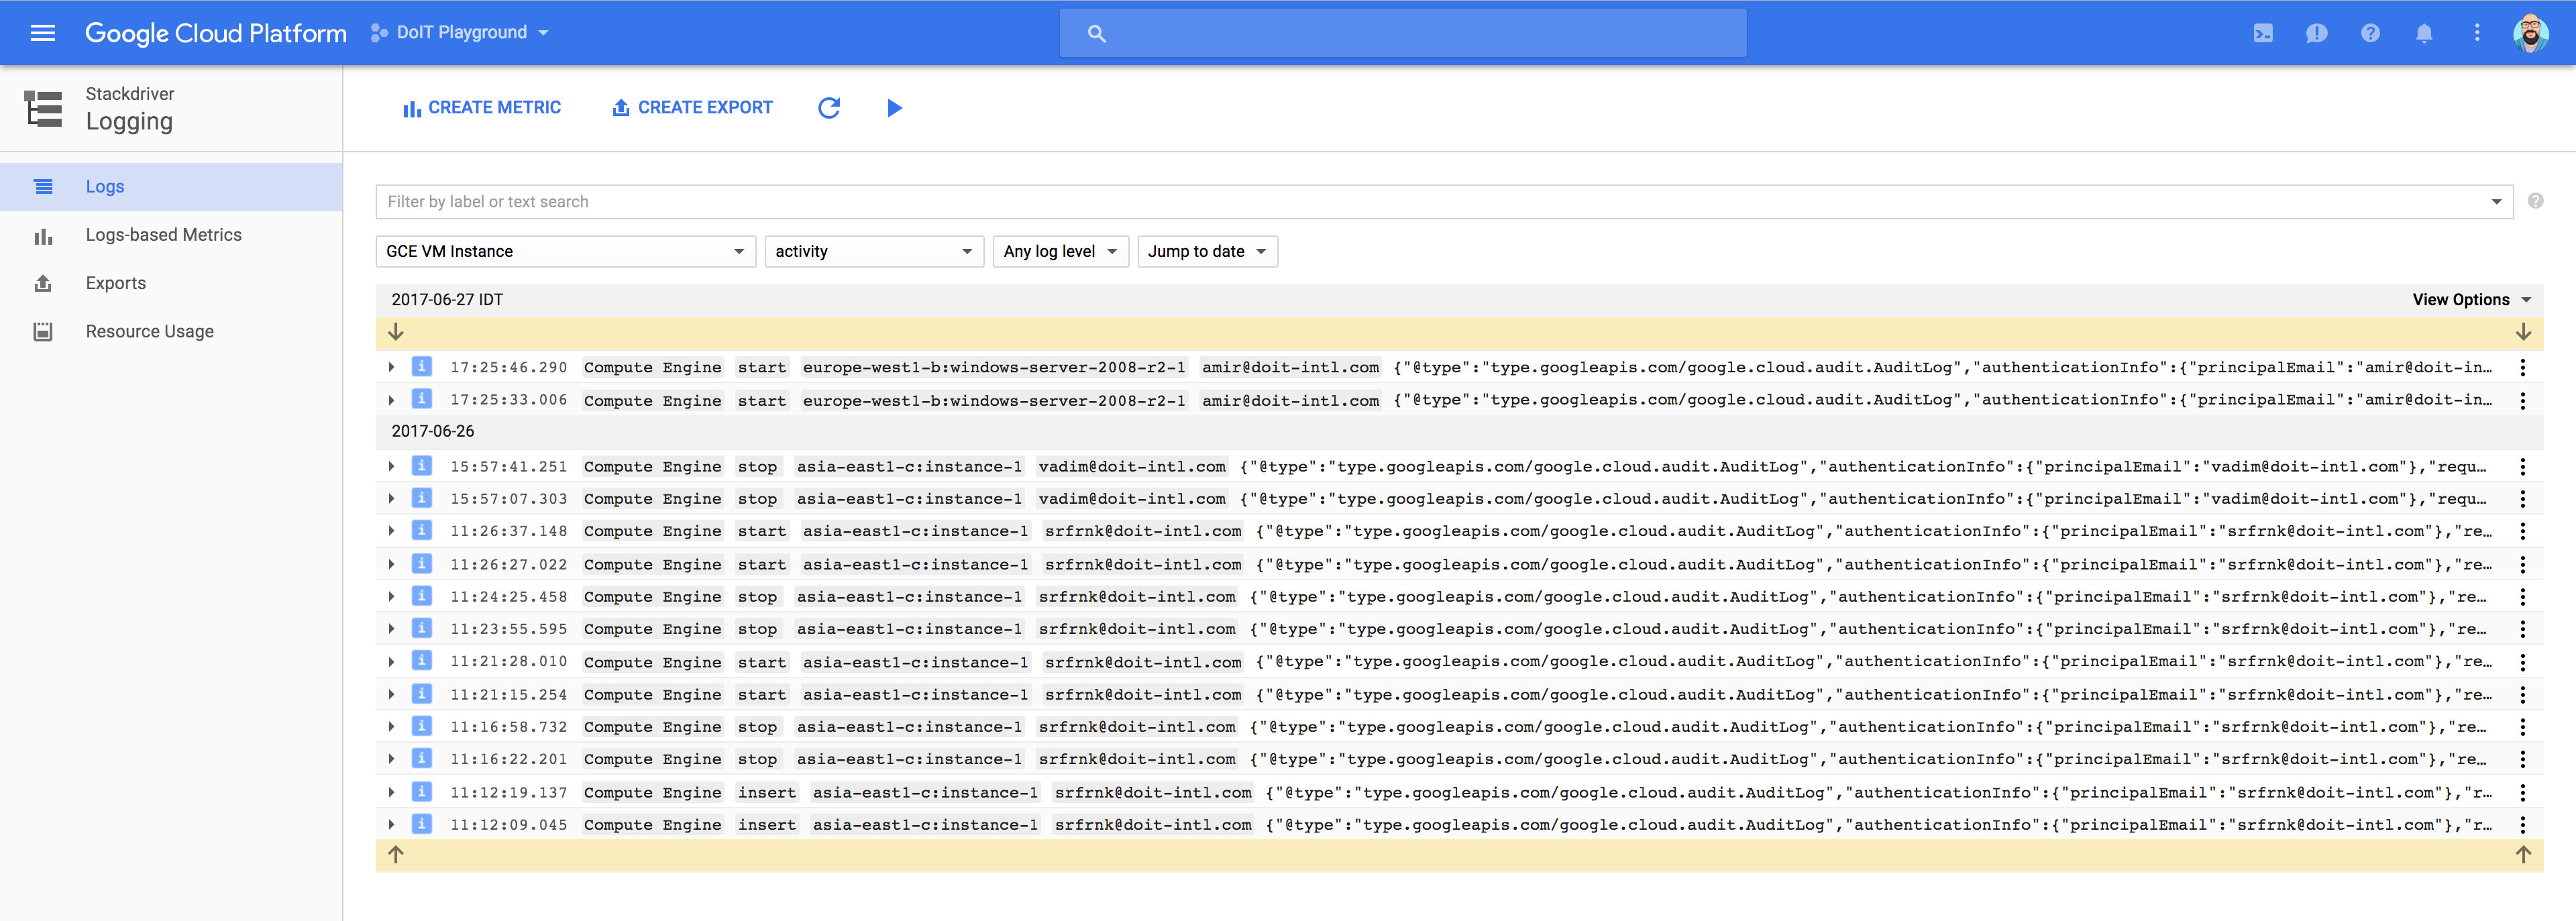The image size is (2576, 921).
Task: Click the start label in 11:21:15.254 row
Action: coord(762,695)
